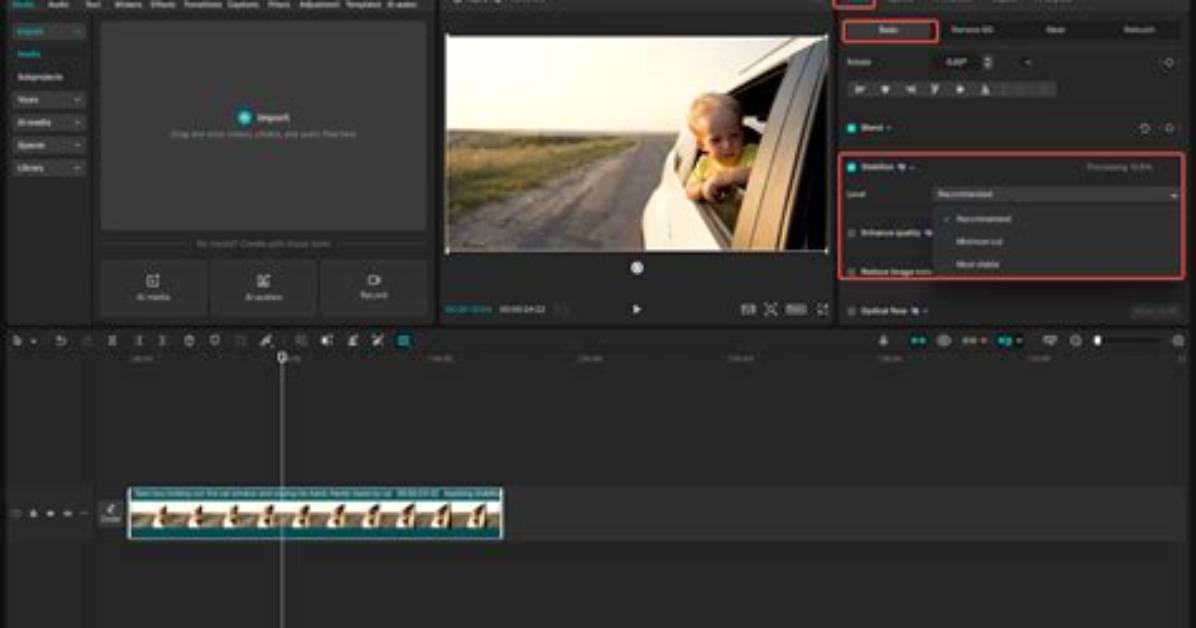Viewport: 1196px width, 628px height.
Task: Open the Transitions top tab
Action: (x=202, y=4)
